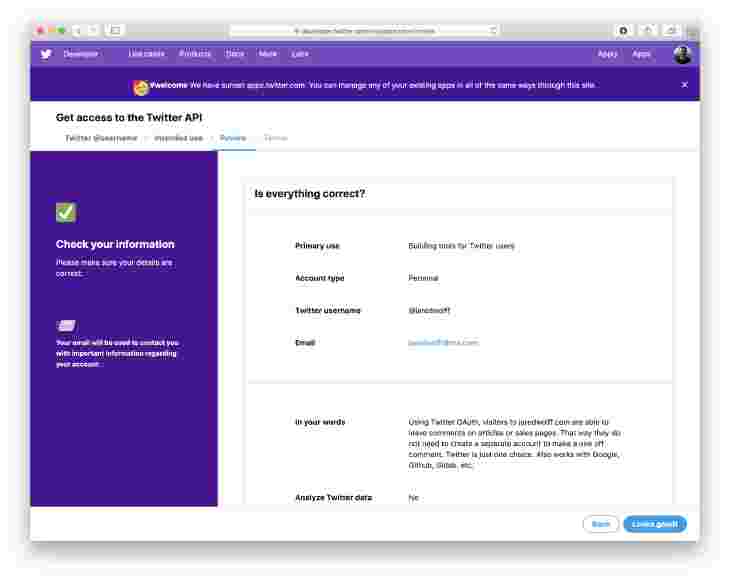Focus the Safari address bar
Image resolution: width=730 pixels, height=581 pixels.
coord(364,31)
